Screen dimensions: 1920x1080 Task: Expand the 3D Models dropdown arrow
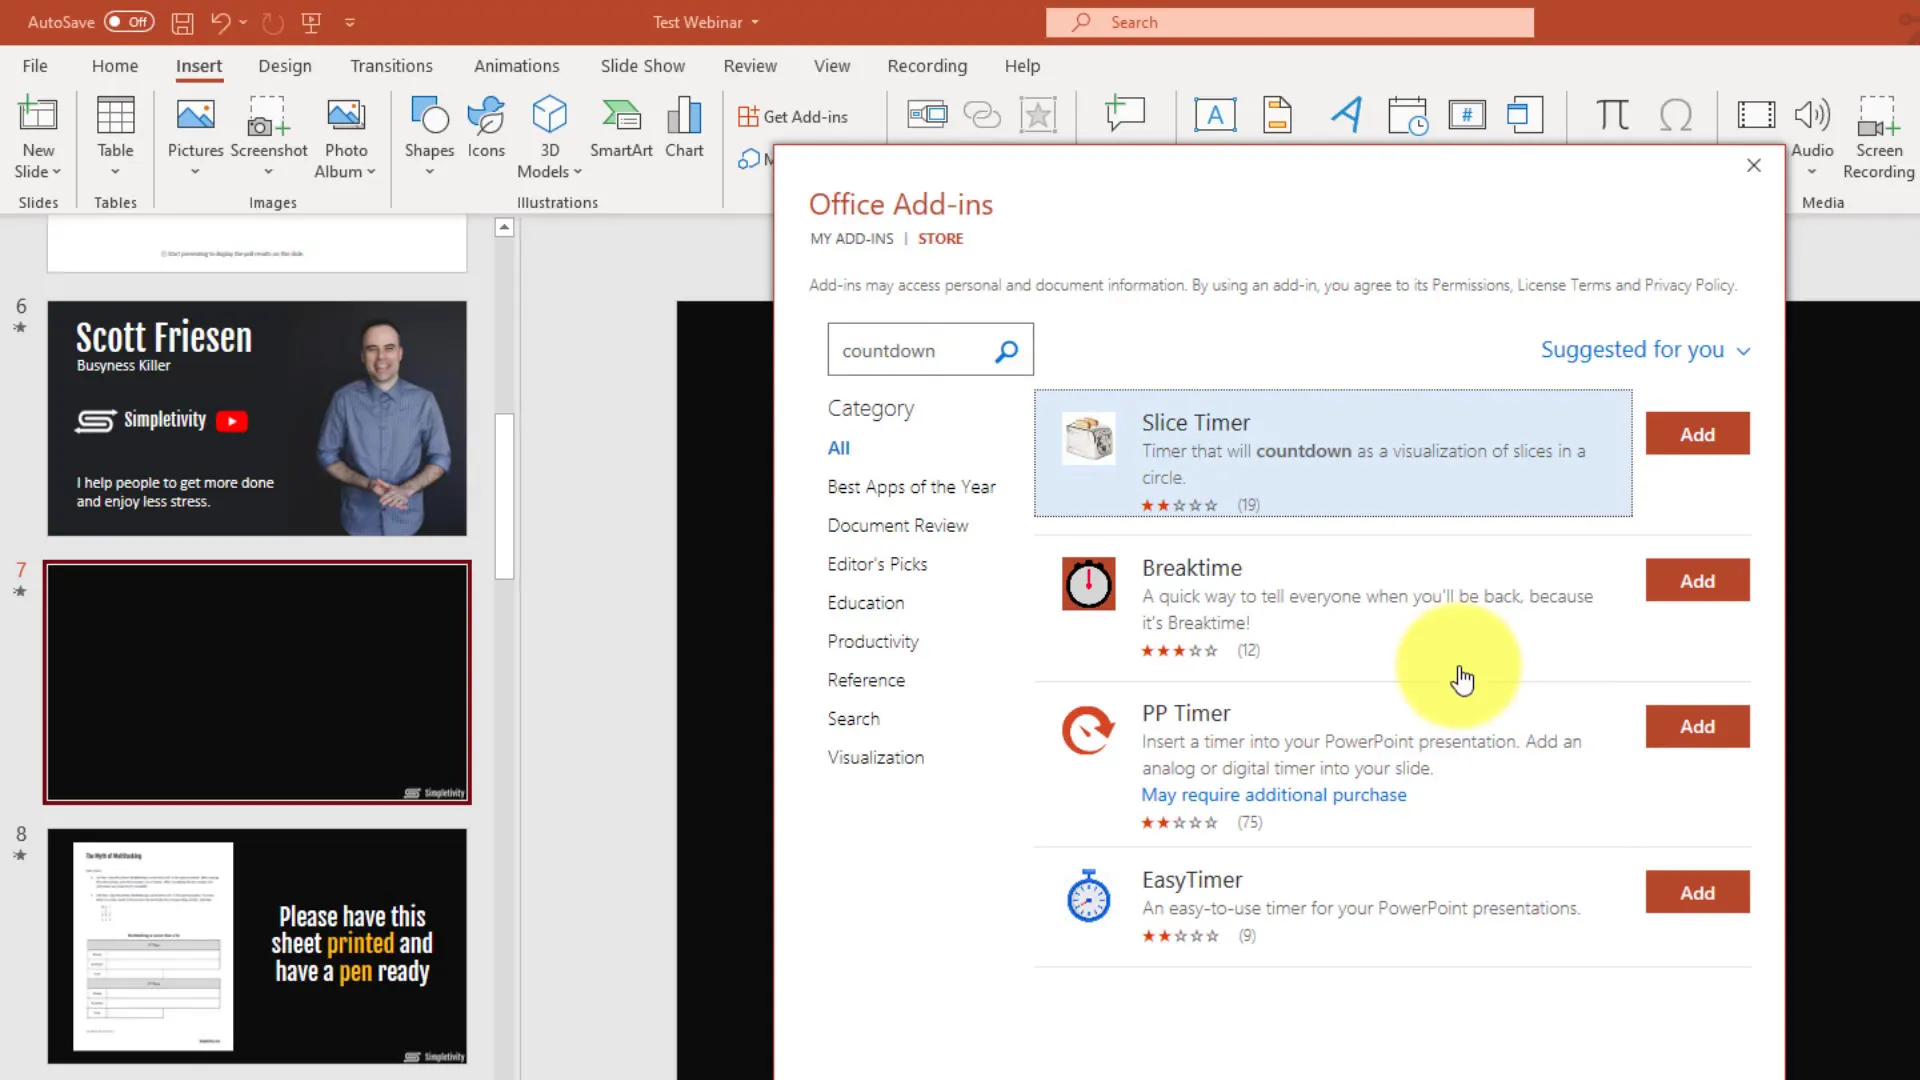click(x=577, y=172)
